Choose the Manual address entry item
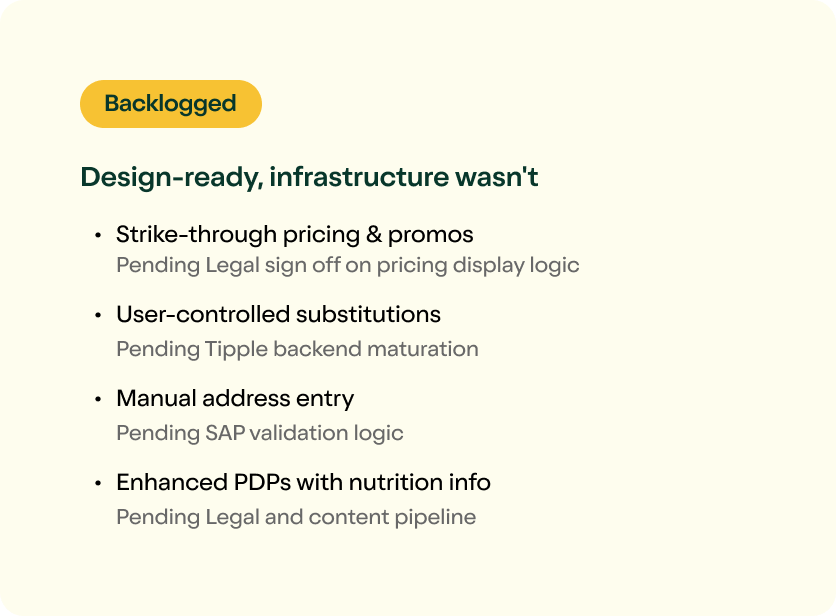This screenshot has height=616, width=836. point(235,398)
